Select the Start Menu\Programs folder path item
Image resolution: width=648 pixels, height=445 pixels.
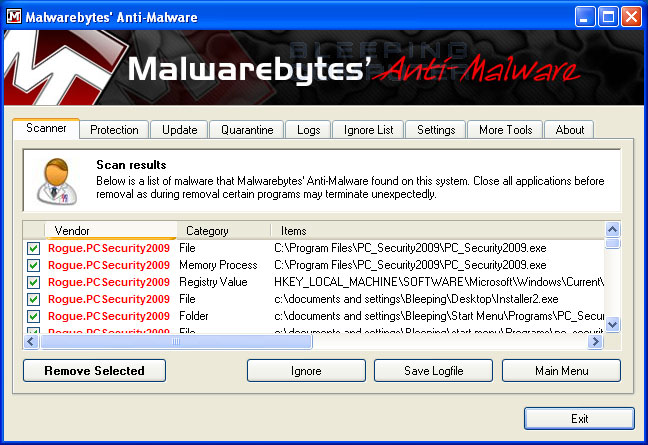click(x=439, y=316)
